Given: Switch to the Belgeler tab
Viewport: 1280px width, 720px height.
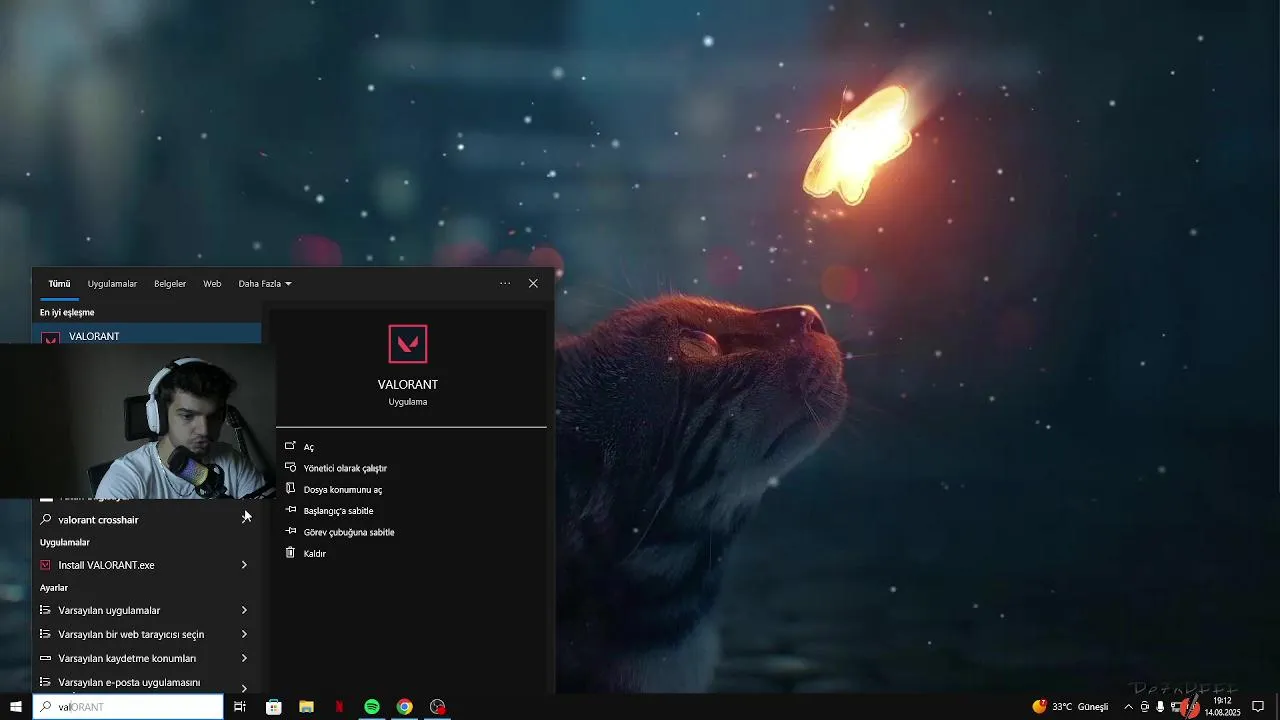Looking at the screenshot, I should [170, 284].
